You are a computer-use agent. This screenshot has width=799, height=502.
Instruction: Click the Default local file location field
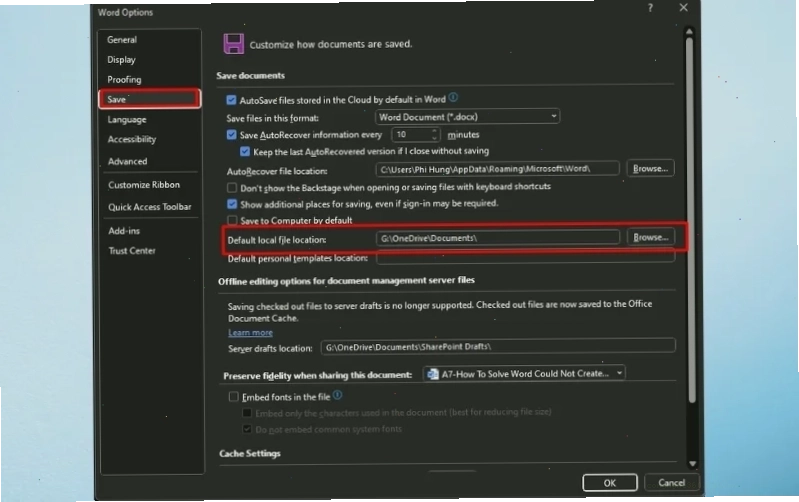tap(498, 238)
